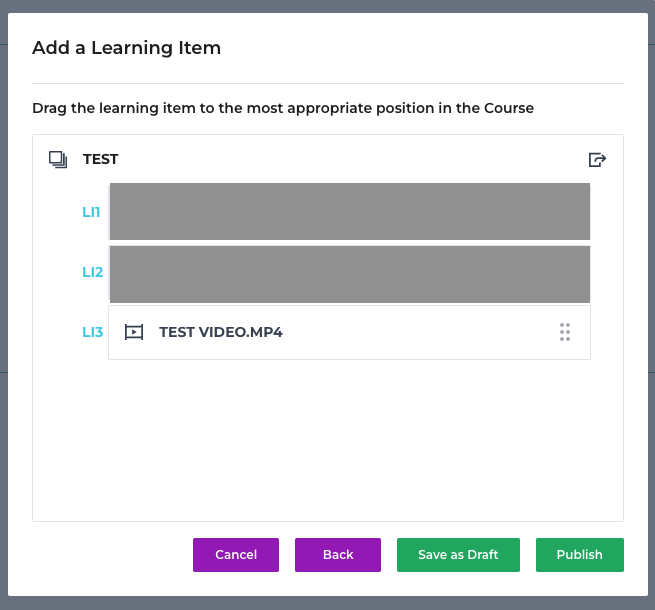The width and height of the screenshot is (655, 610).
Task: Go to the previous step with Back
Action: (338, 555)
